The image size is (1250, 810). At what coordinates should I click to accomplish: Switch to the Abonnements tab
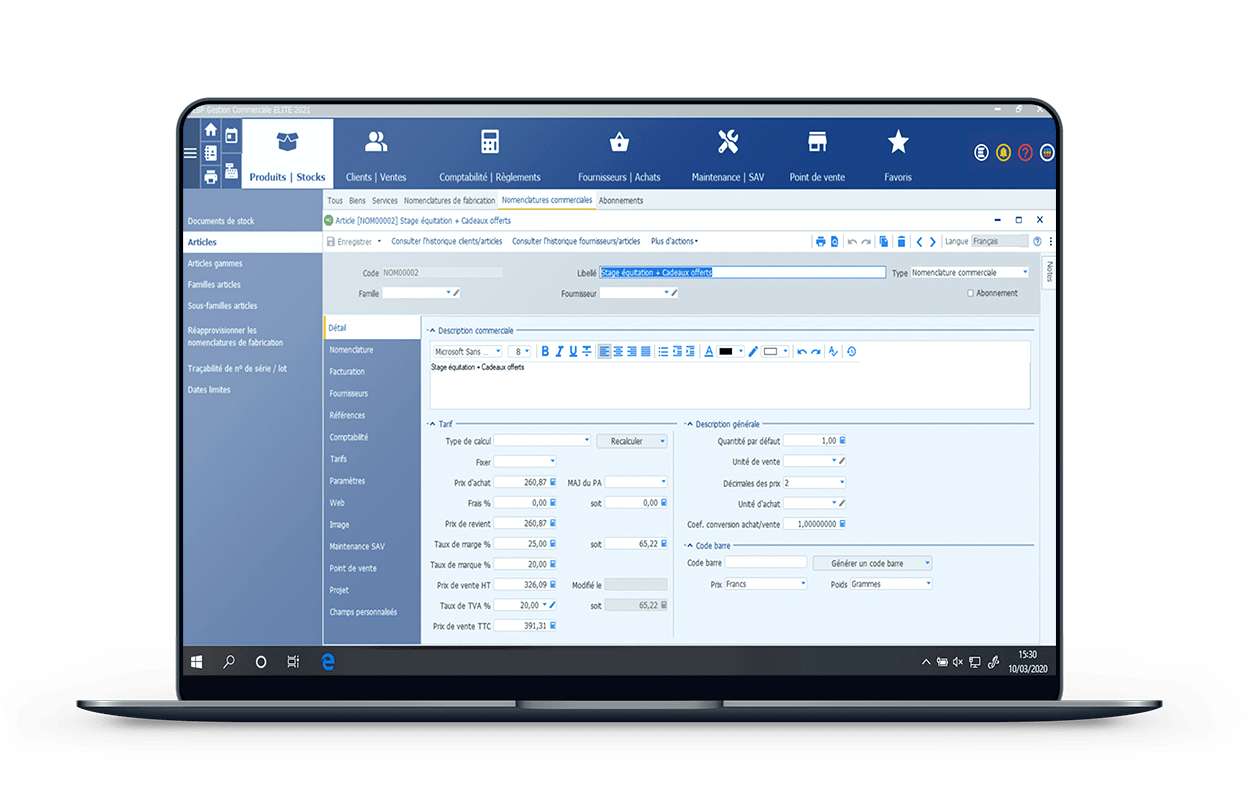[x=621, y=200]
